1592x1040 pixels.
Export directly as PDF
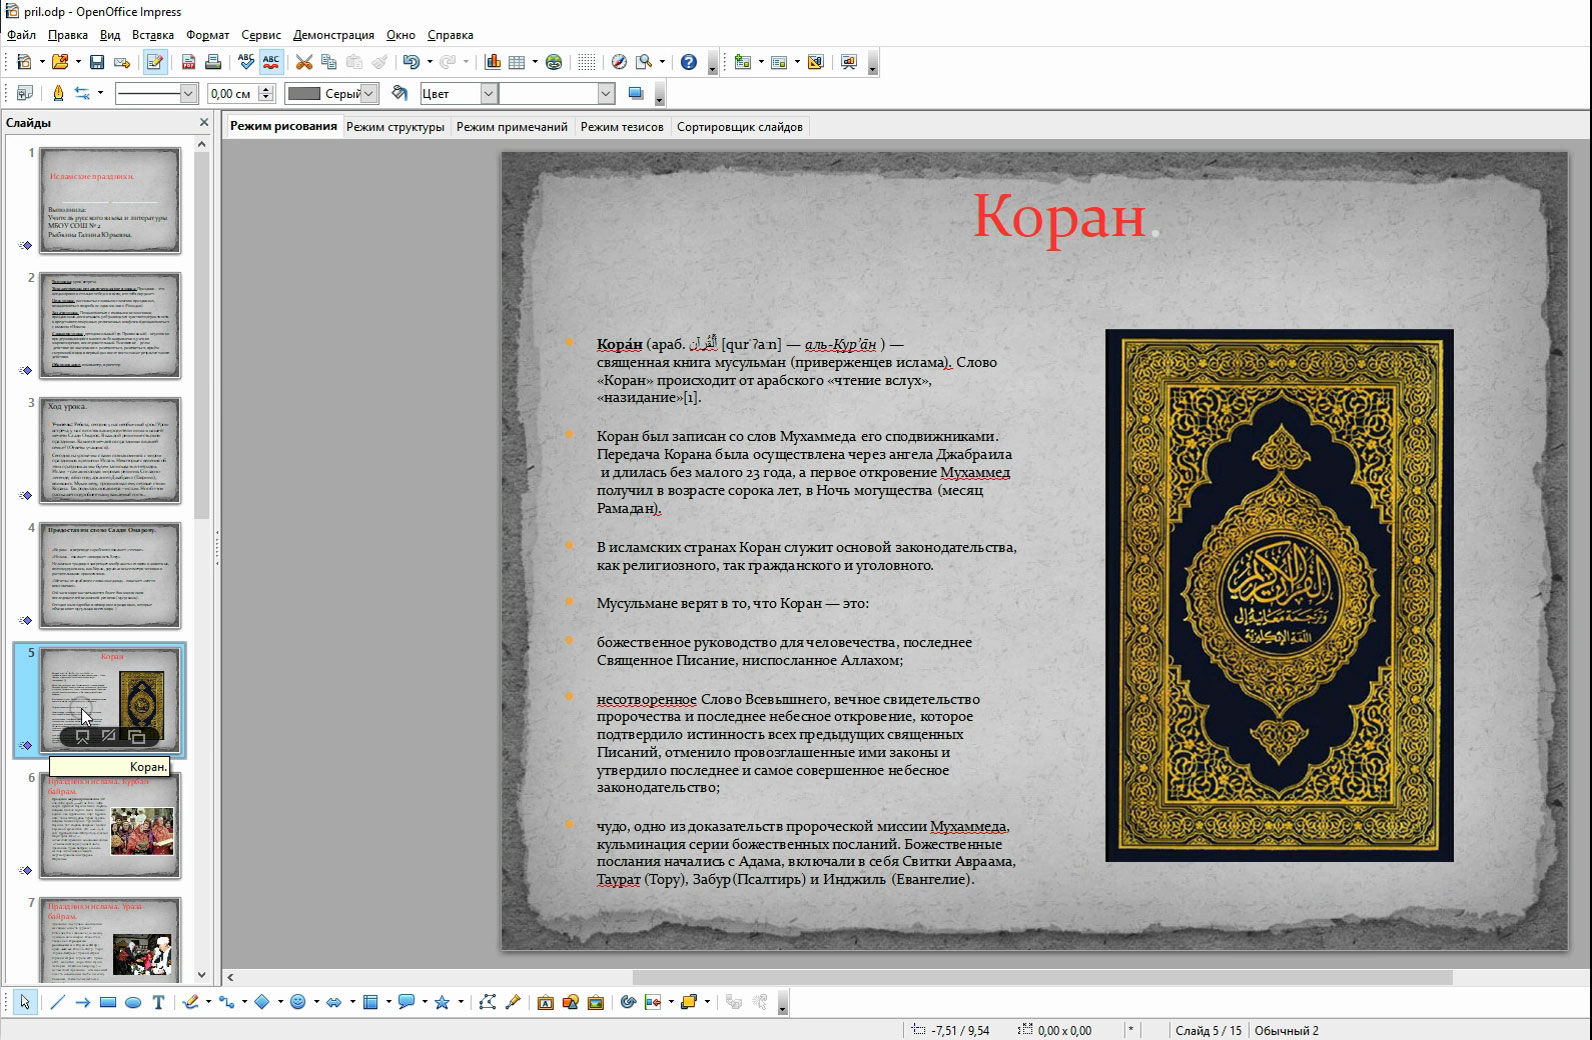(x=188, y=62)
